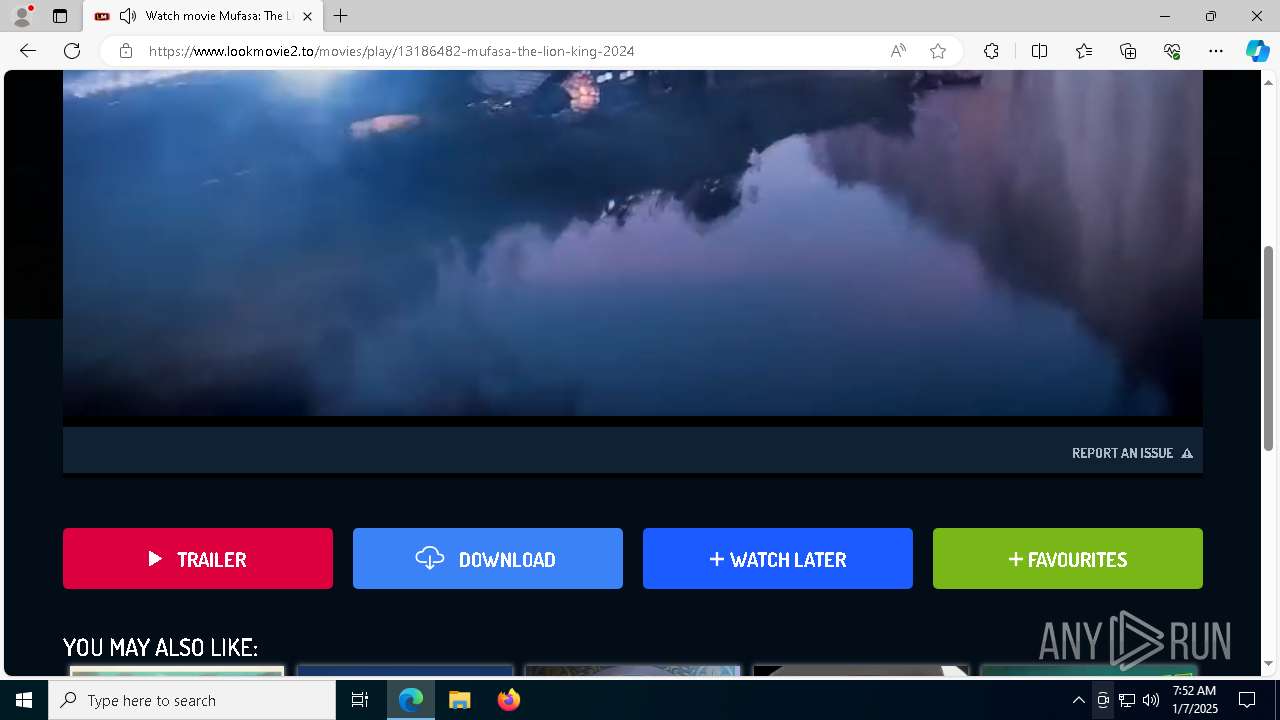Screen dimensions: 1280x720
Task: Click the scrollbar down arrow
Action: click(1269, 663)
